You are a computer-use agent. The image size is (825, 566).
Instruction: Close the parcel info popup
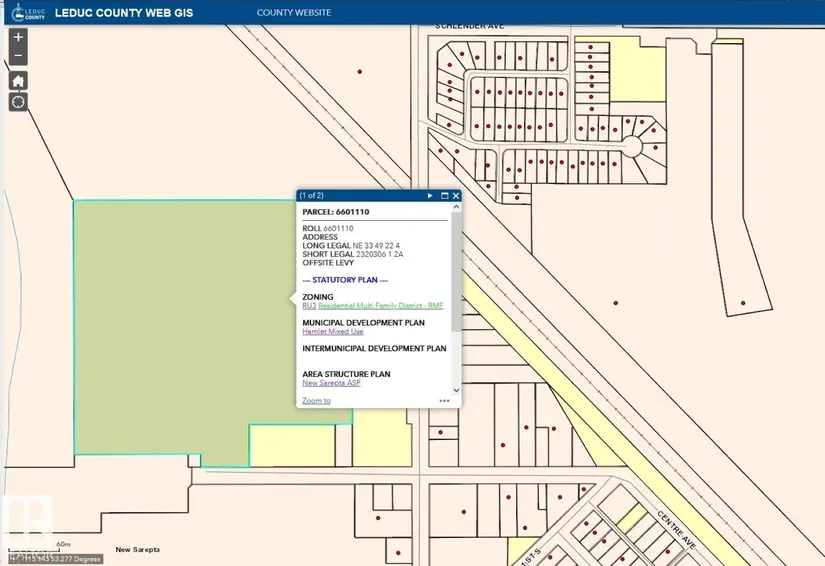456,196
